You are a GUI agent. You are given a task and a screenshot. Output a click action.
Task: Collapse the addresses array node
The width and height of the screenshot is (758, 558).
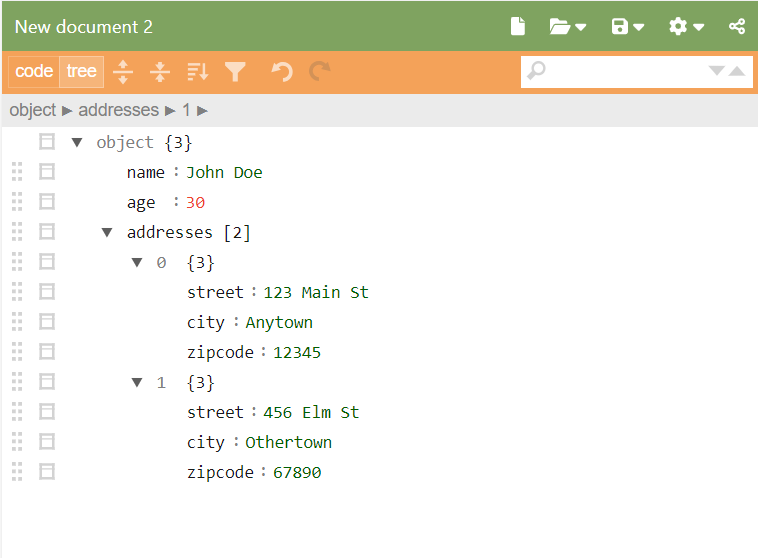tap(107, 233)
